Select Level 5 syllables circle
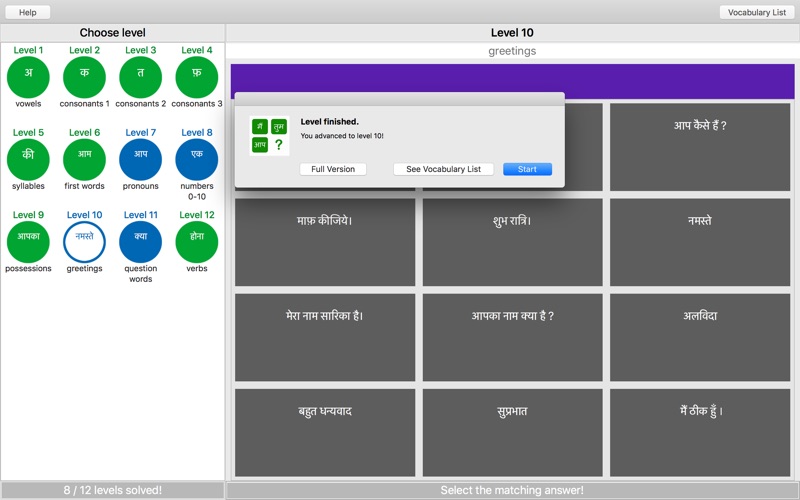Screen dimensions: 800x500 click(x=28, y=160)
